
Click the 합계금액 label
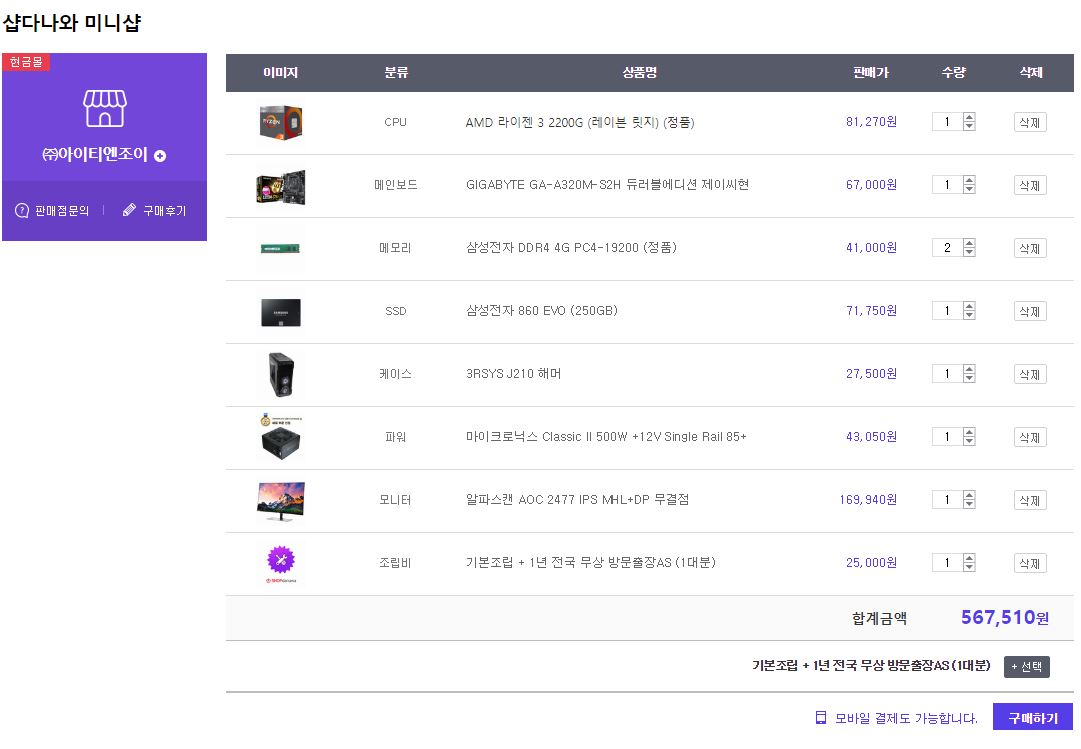879,618
